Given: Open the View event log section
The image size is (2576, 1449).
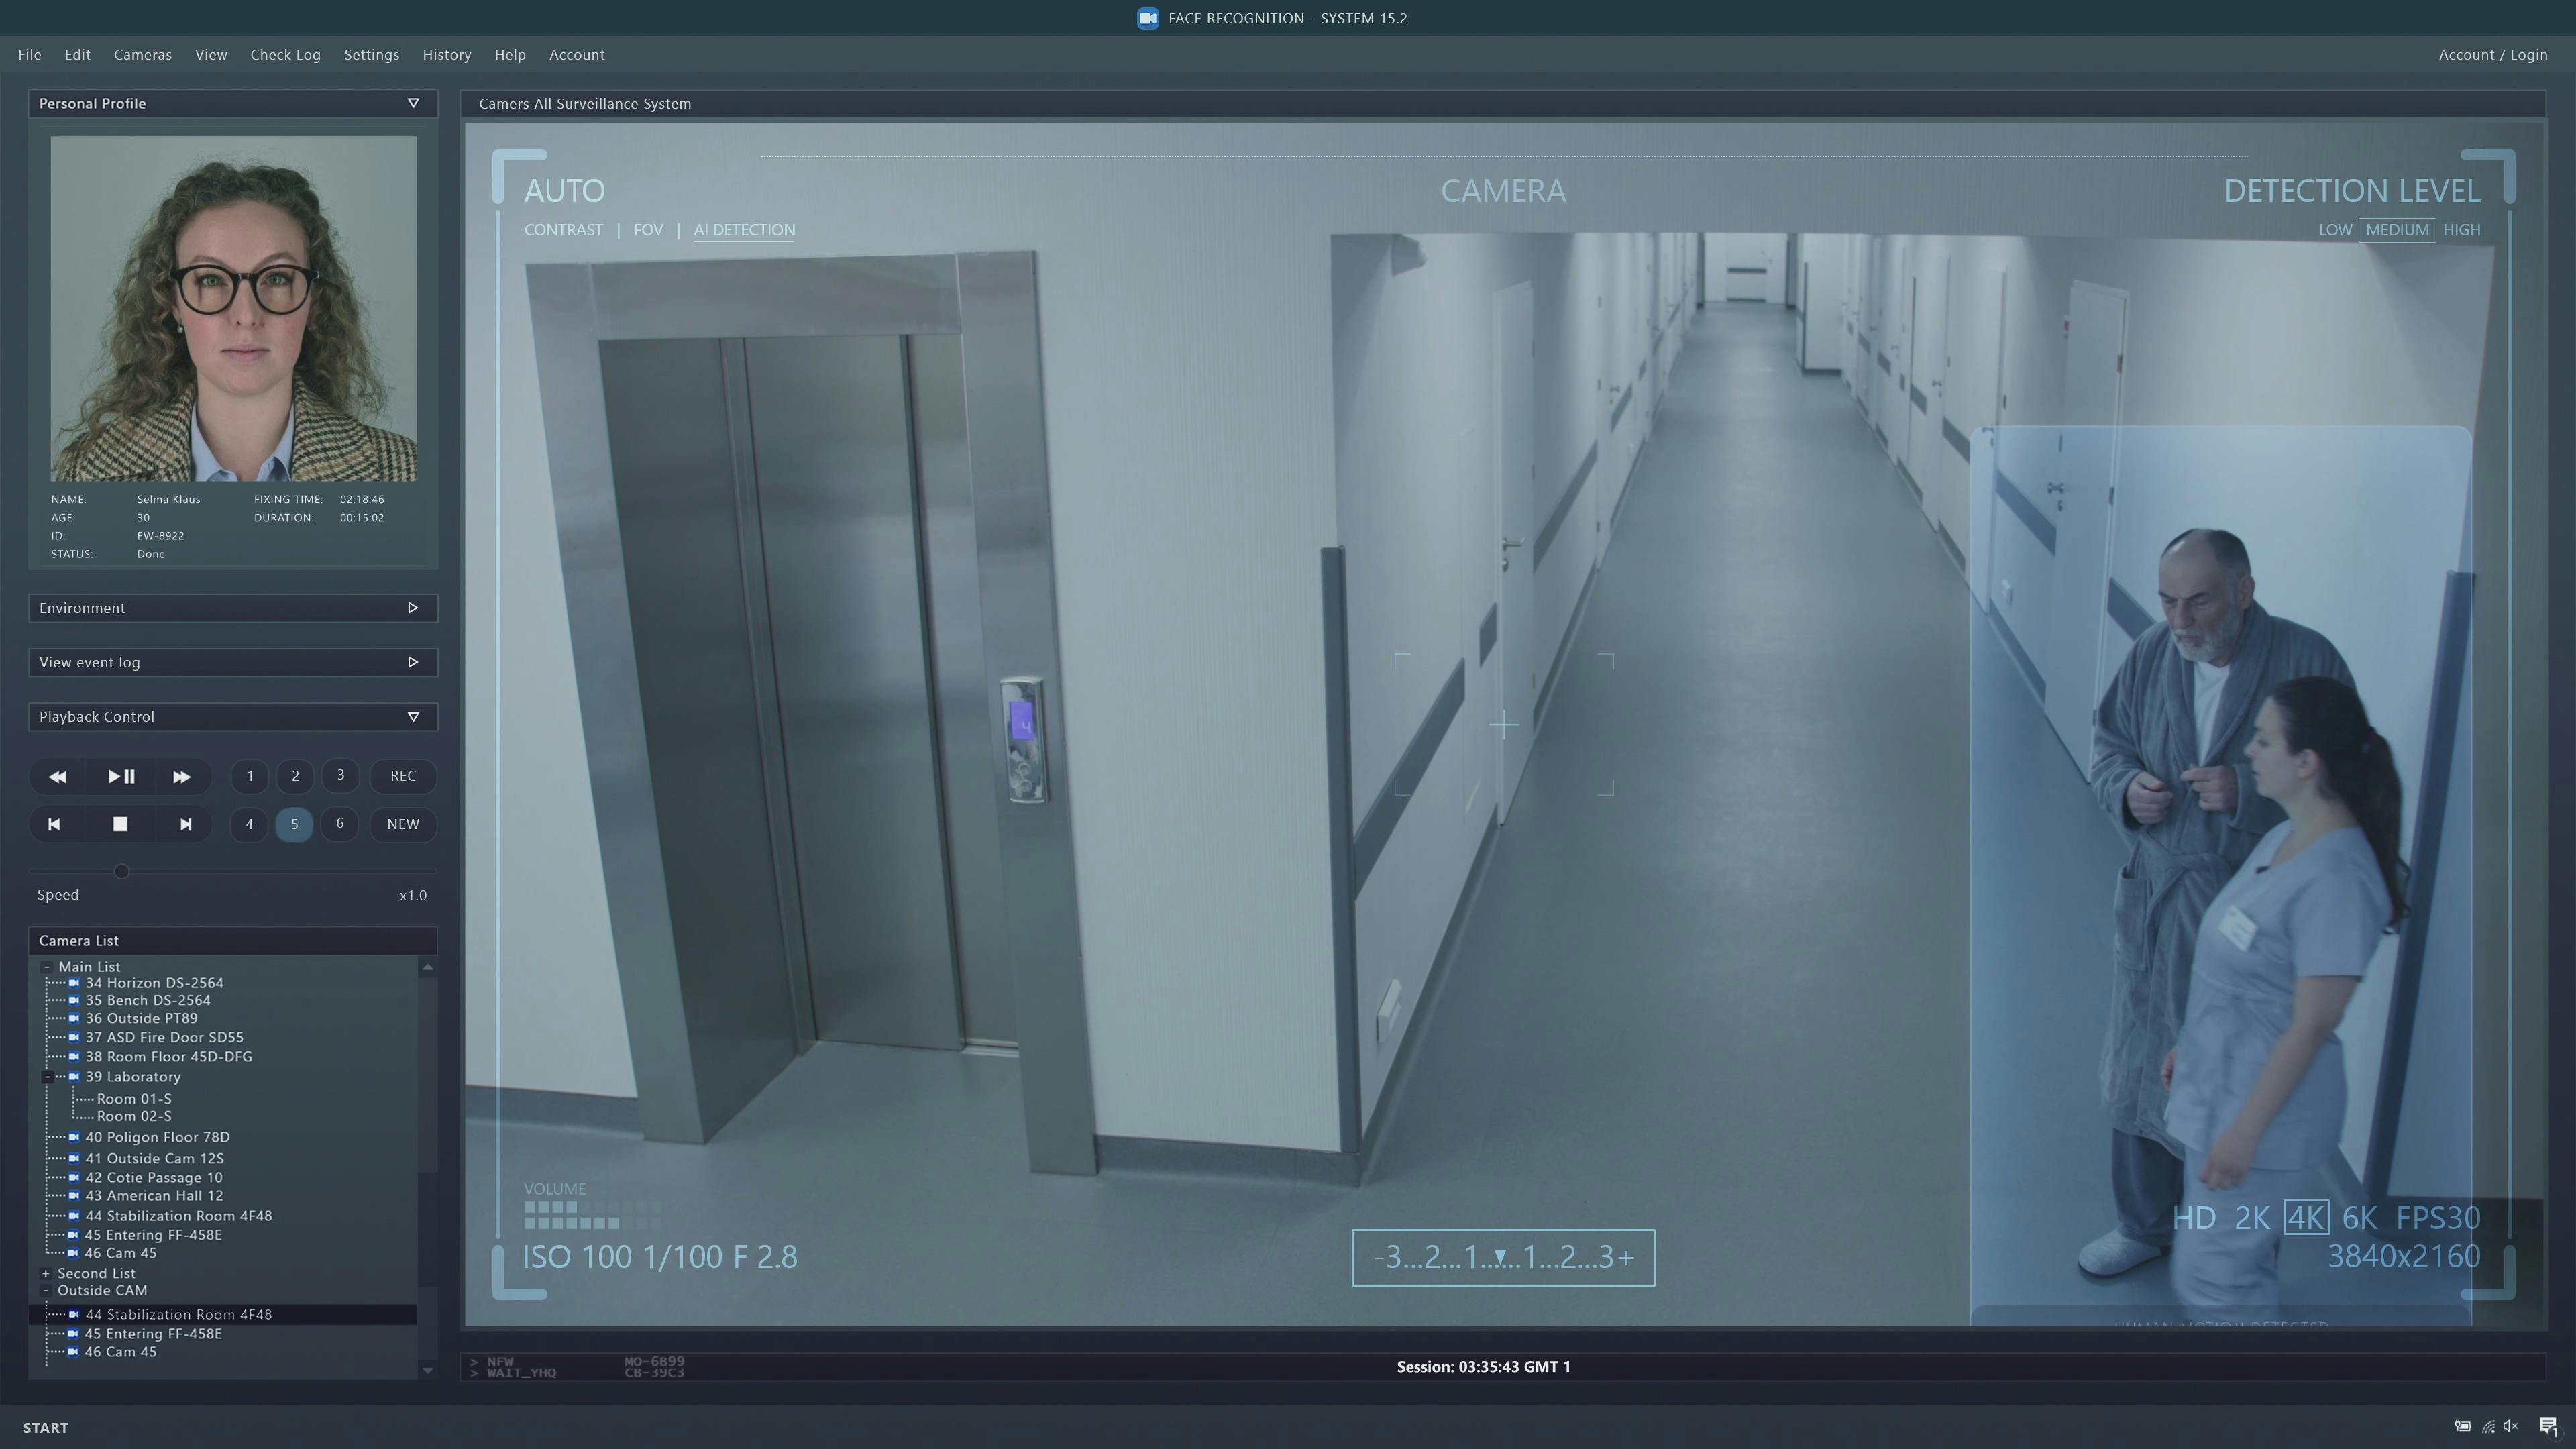Looking at the screenshot, I should pos(412,662).
